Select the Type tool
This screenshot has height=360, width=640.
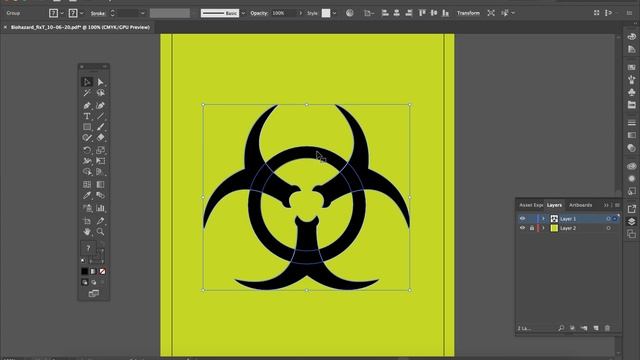(x=87, y=116)
